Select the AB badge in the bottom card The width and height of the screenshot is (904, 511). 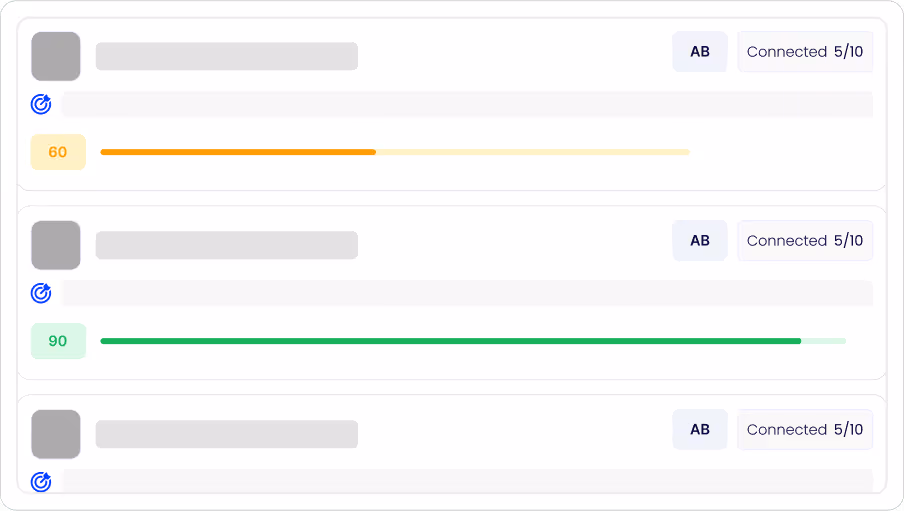pos(700,430)
